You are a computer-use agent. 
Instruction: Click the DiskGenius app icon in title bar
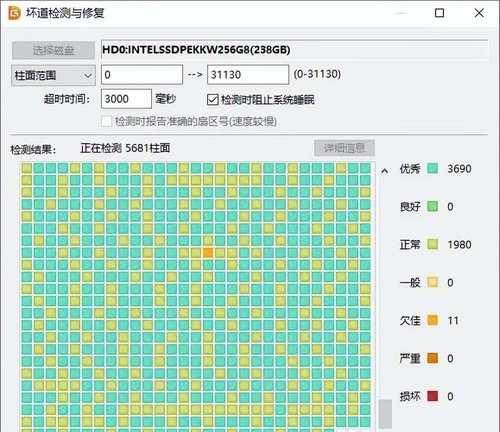click(x=14, y=13)
